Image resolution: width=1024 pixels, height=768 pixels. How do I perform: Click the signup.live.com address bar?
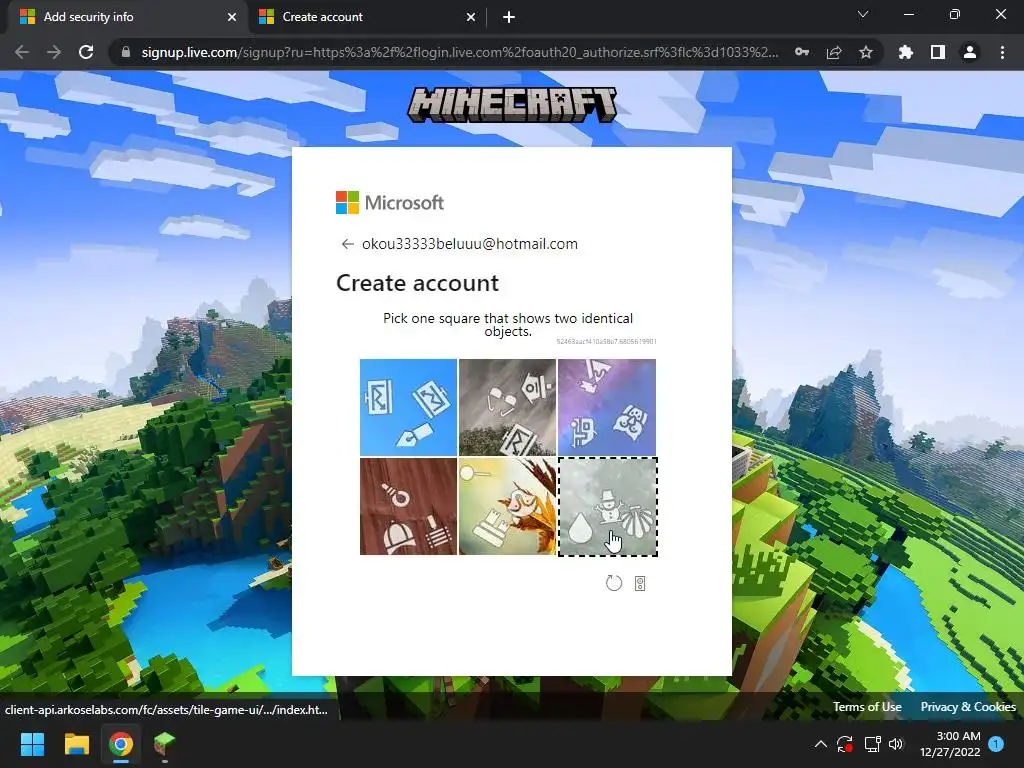tap(460, 52)
